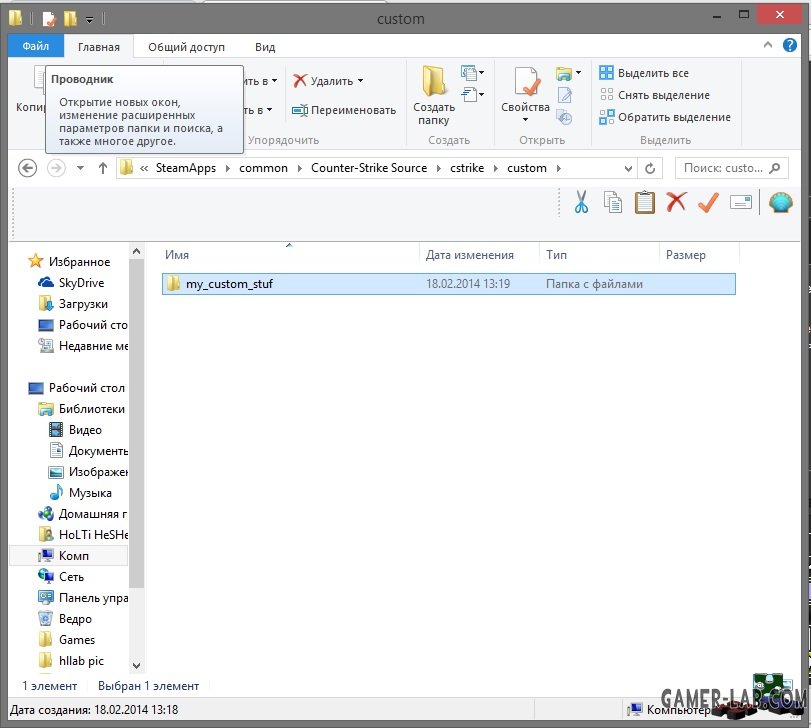Click common in the address path
The image size is (811, 728).
click(263, 168)
